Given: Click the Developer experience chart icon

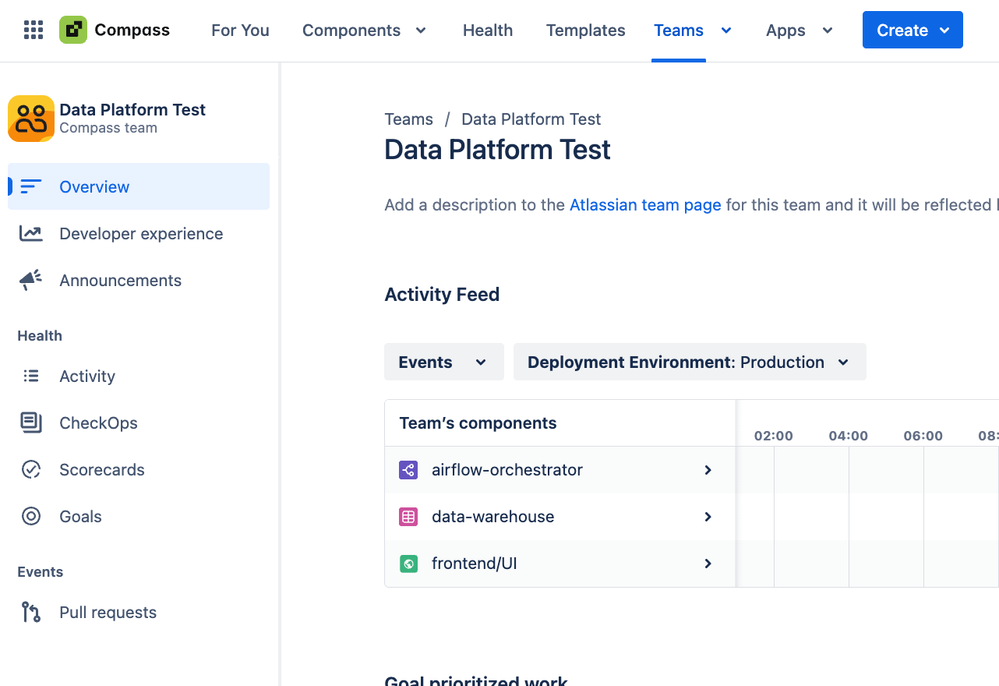Looking at the screenshot, I should 31,234.
